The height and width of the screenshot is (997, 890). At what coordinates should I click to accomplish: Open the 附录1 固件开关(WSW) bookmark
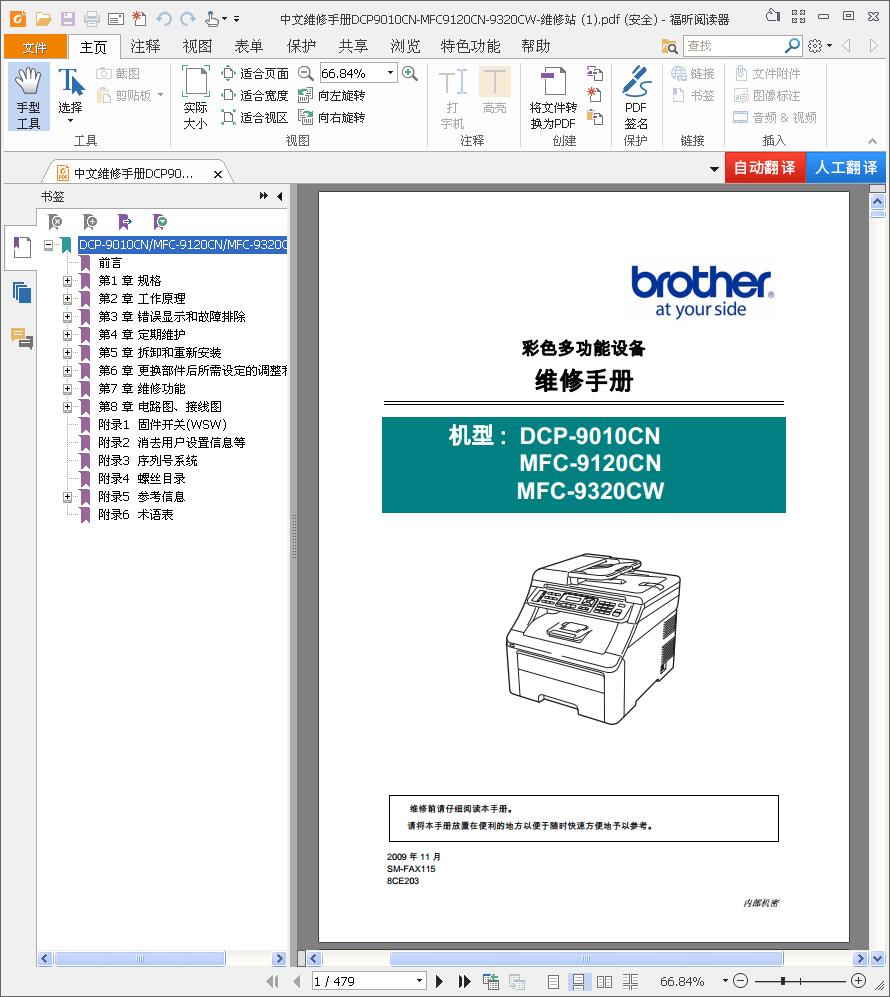162,424
